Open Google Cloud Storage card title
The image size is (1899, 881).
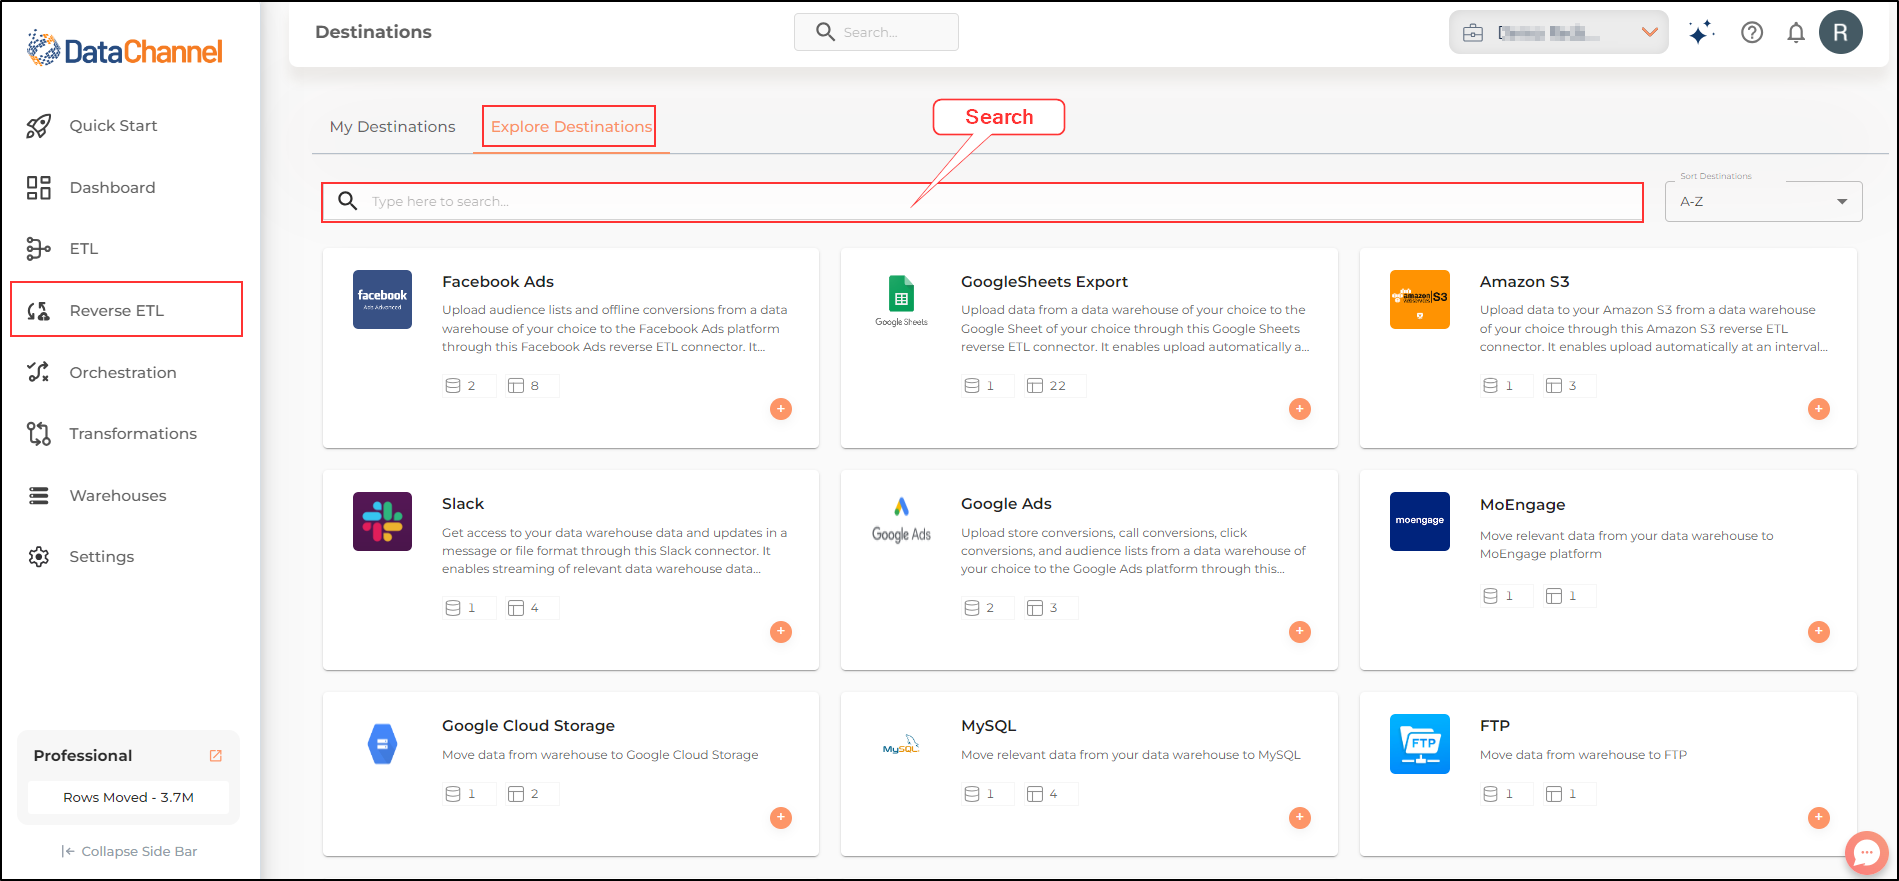528,726
